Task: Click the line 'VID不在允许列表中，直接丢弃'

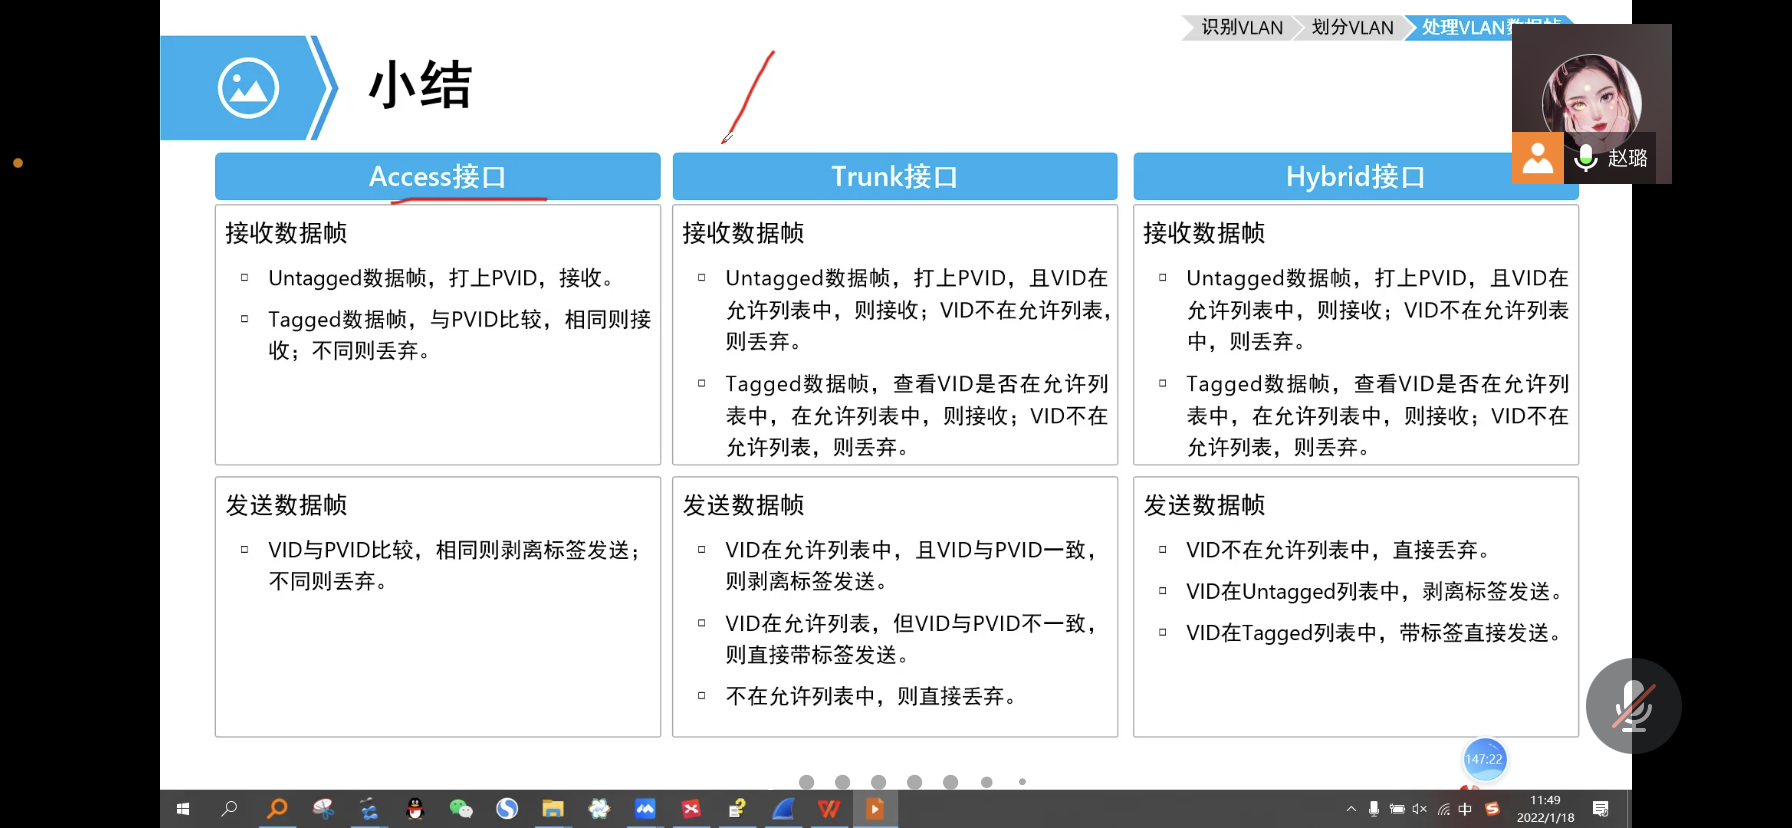Action: [x=1338, y=550]
